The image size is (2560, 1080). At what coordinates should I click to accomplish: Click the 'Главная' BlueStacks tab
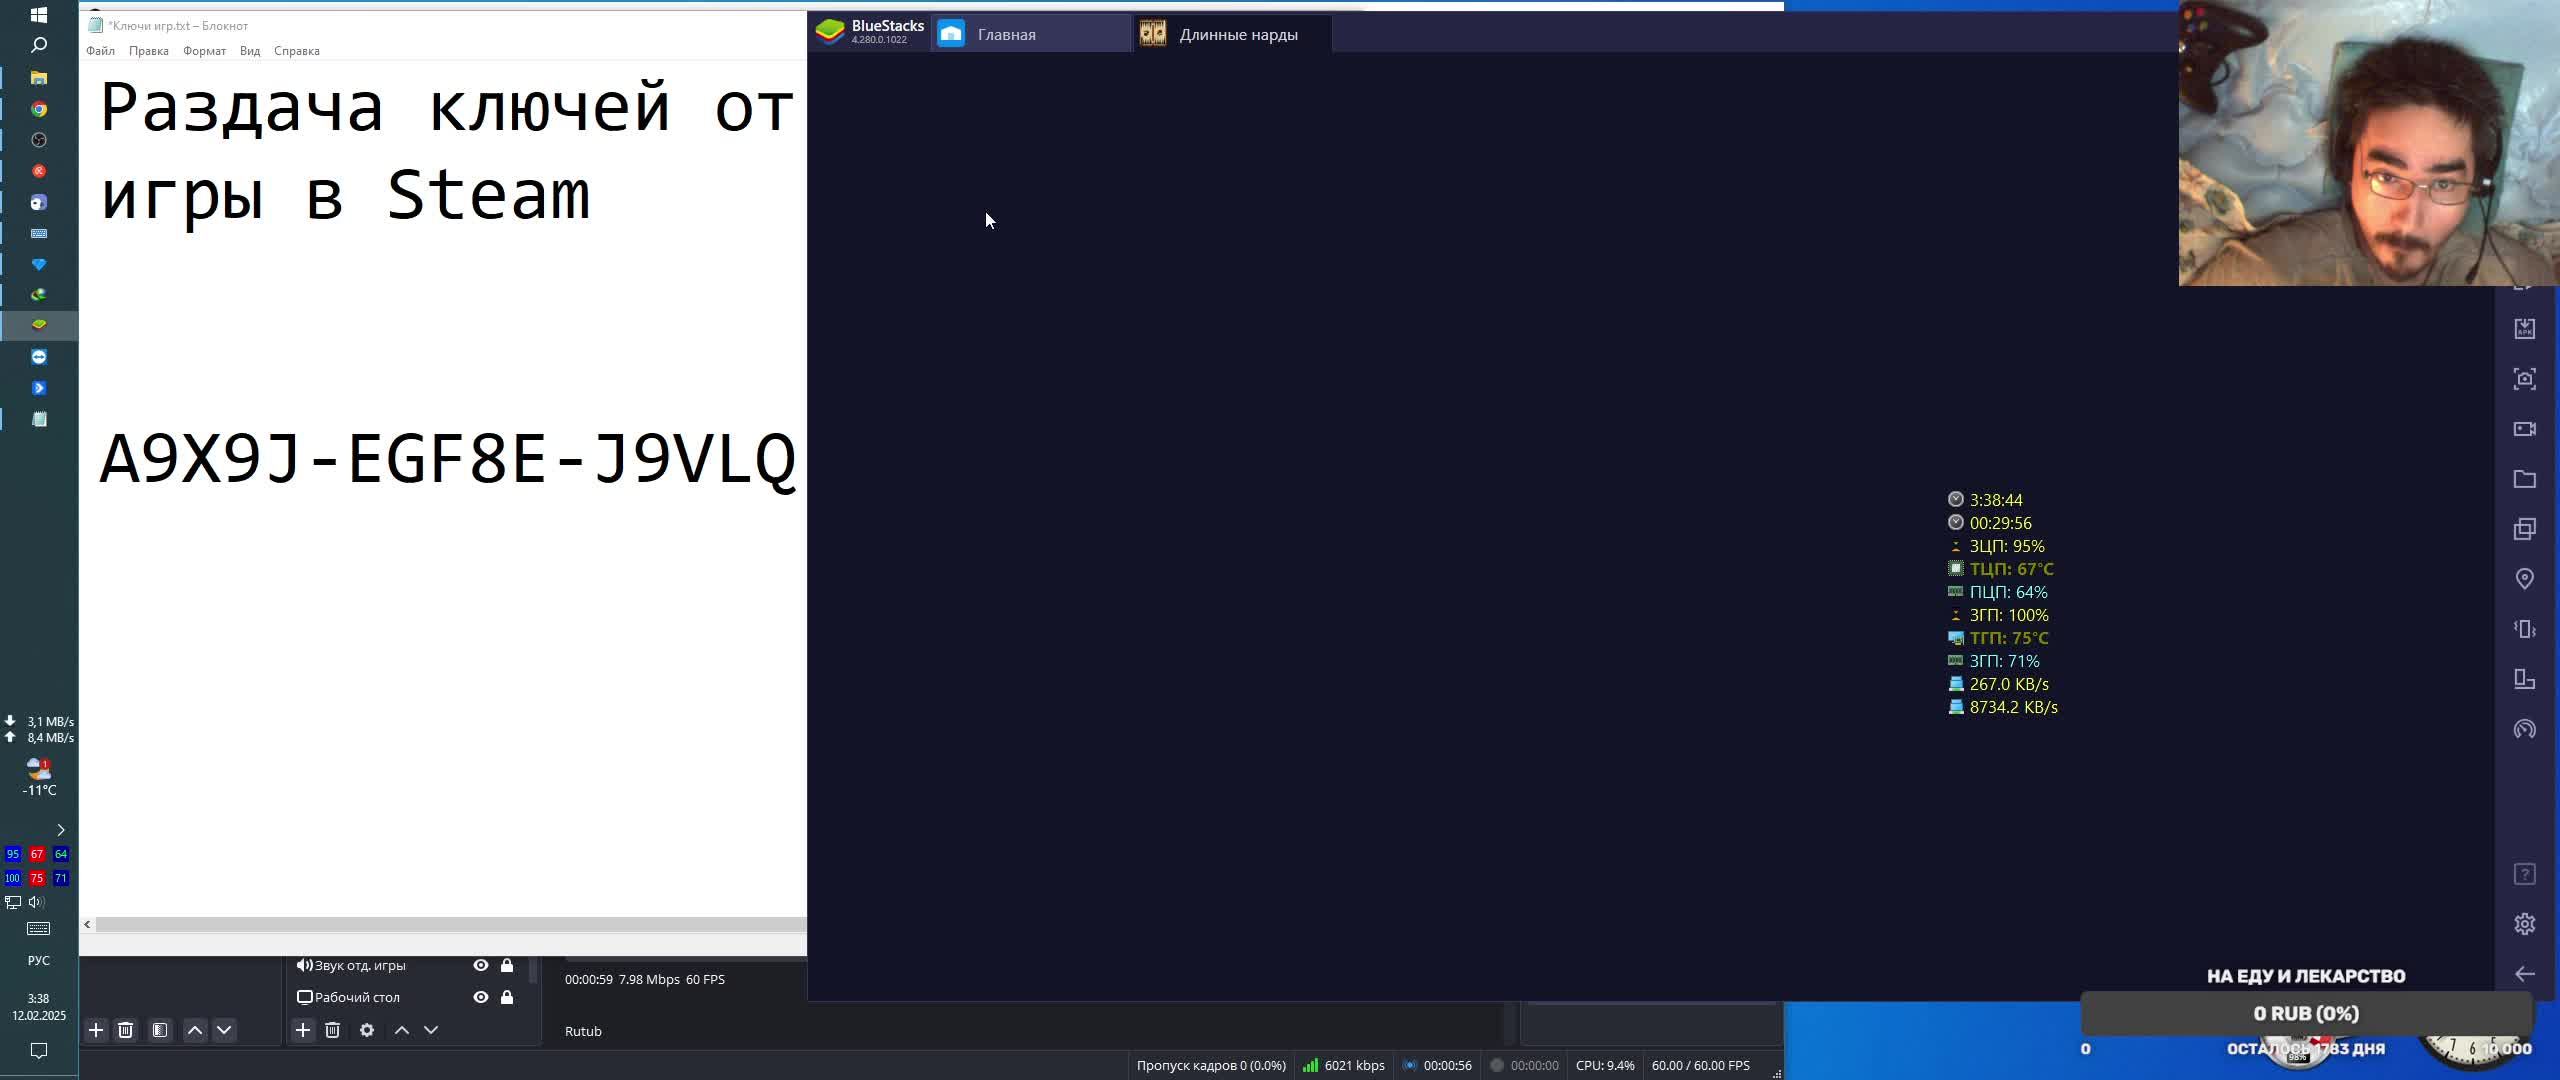1006,35
